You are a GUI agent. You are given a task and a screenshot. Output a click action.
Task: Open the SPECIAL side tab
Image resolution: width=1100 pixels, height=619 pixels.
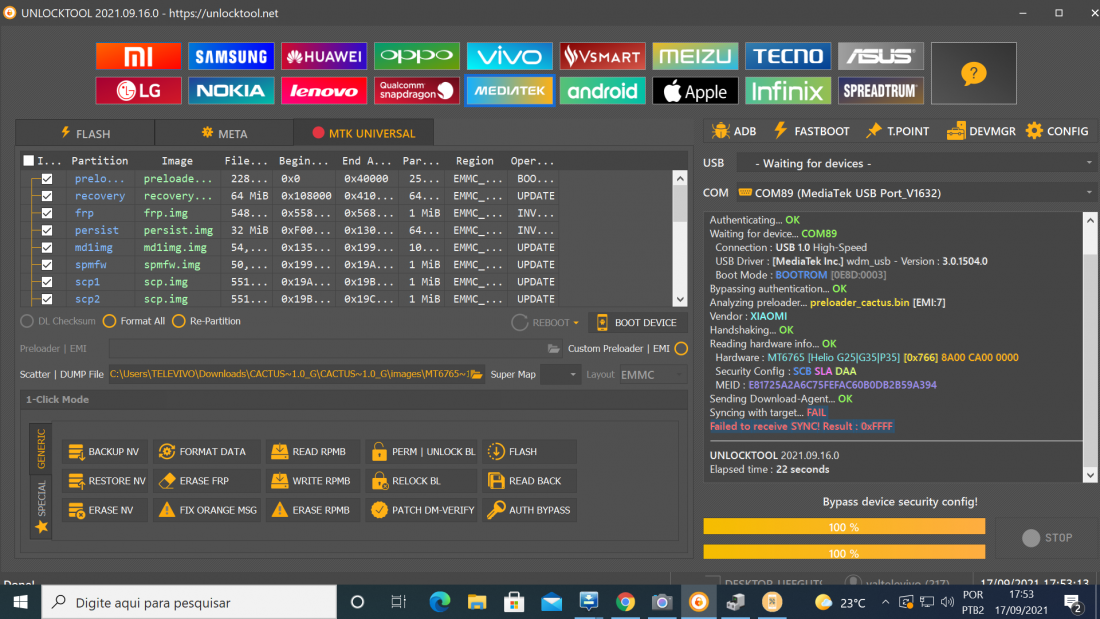(x=41, y=506)
